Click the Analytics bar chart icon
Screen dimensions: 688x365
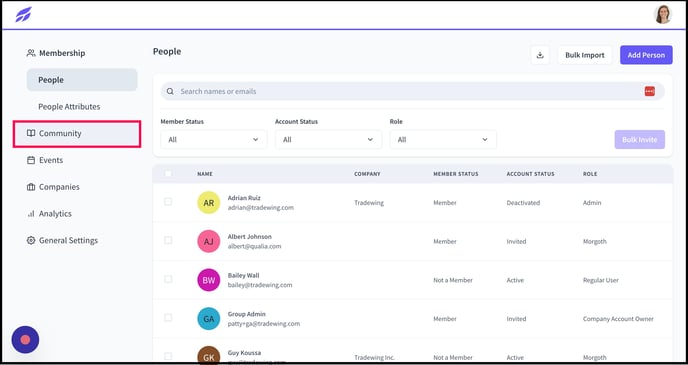coord(31,214)
